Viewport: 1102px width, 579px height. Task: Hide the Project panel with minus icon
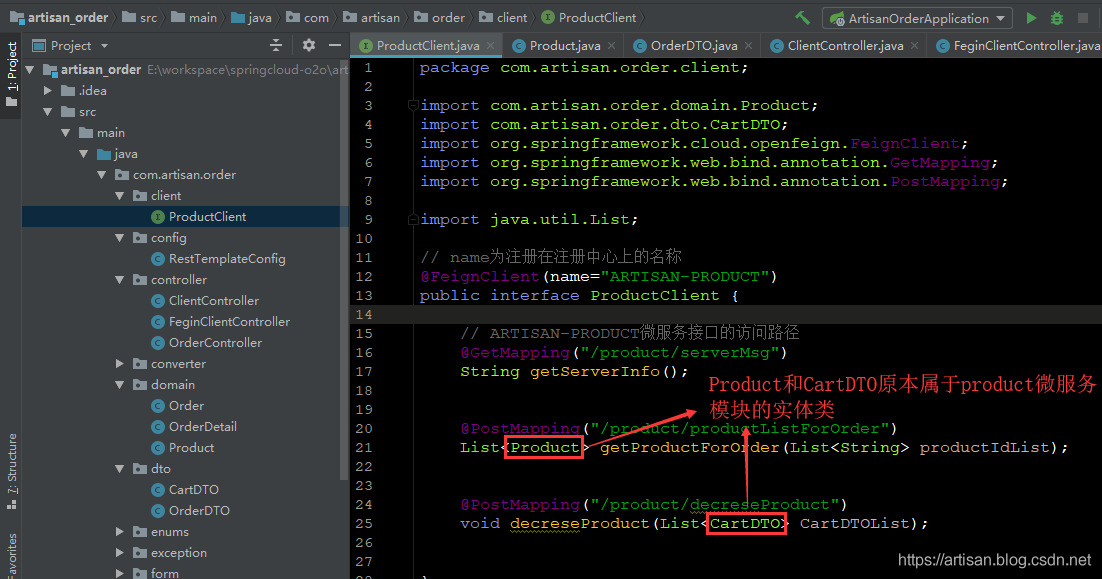pos(333,45)
